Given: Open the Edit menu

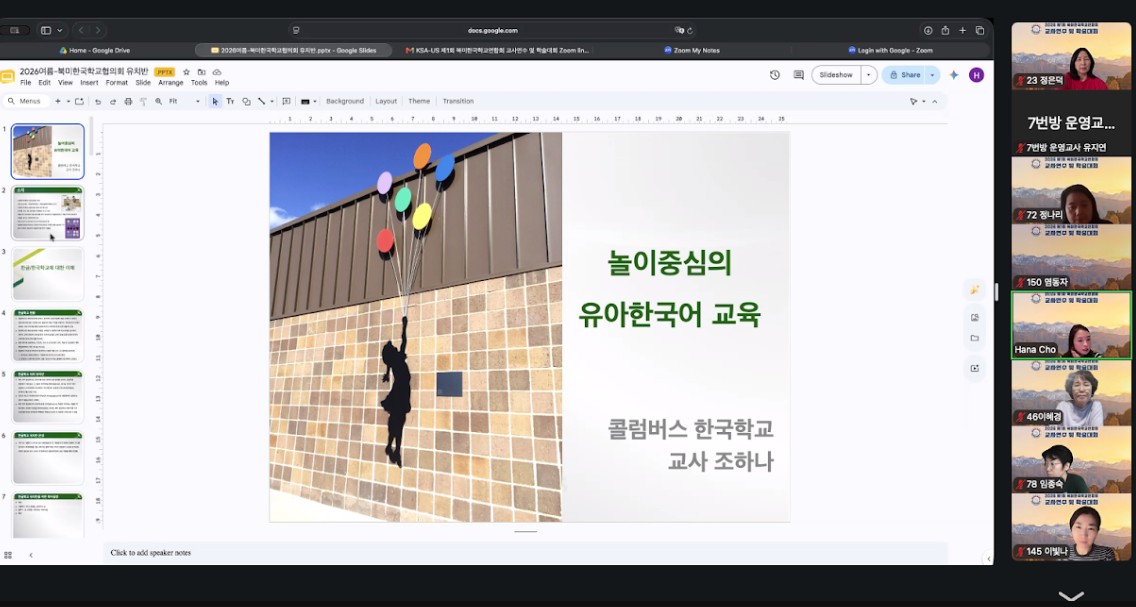Looking at the screenshot, I should tap(44, 83).
